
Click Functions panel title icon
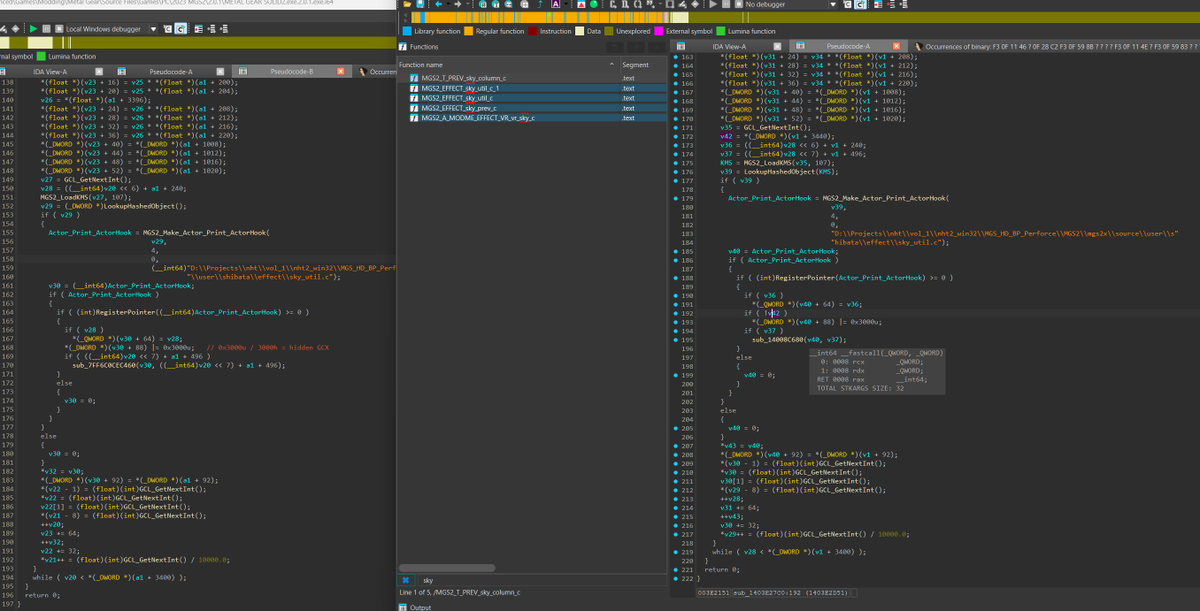403,46
